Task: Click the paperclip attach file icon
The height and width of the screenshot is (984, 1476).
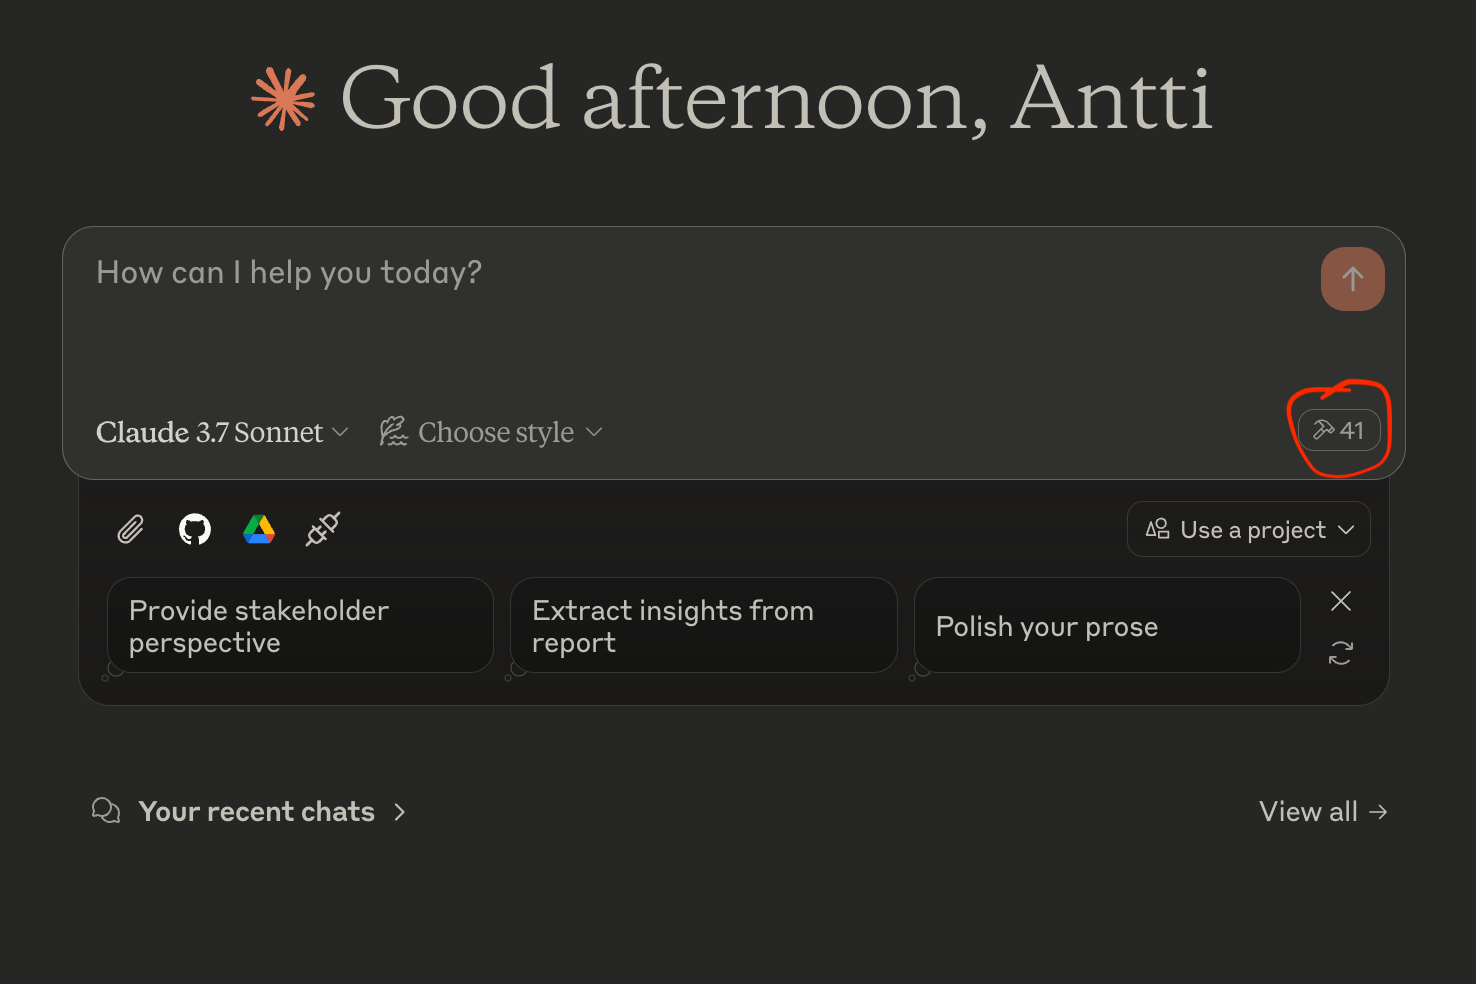Action: [130, 529]
